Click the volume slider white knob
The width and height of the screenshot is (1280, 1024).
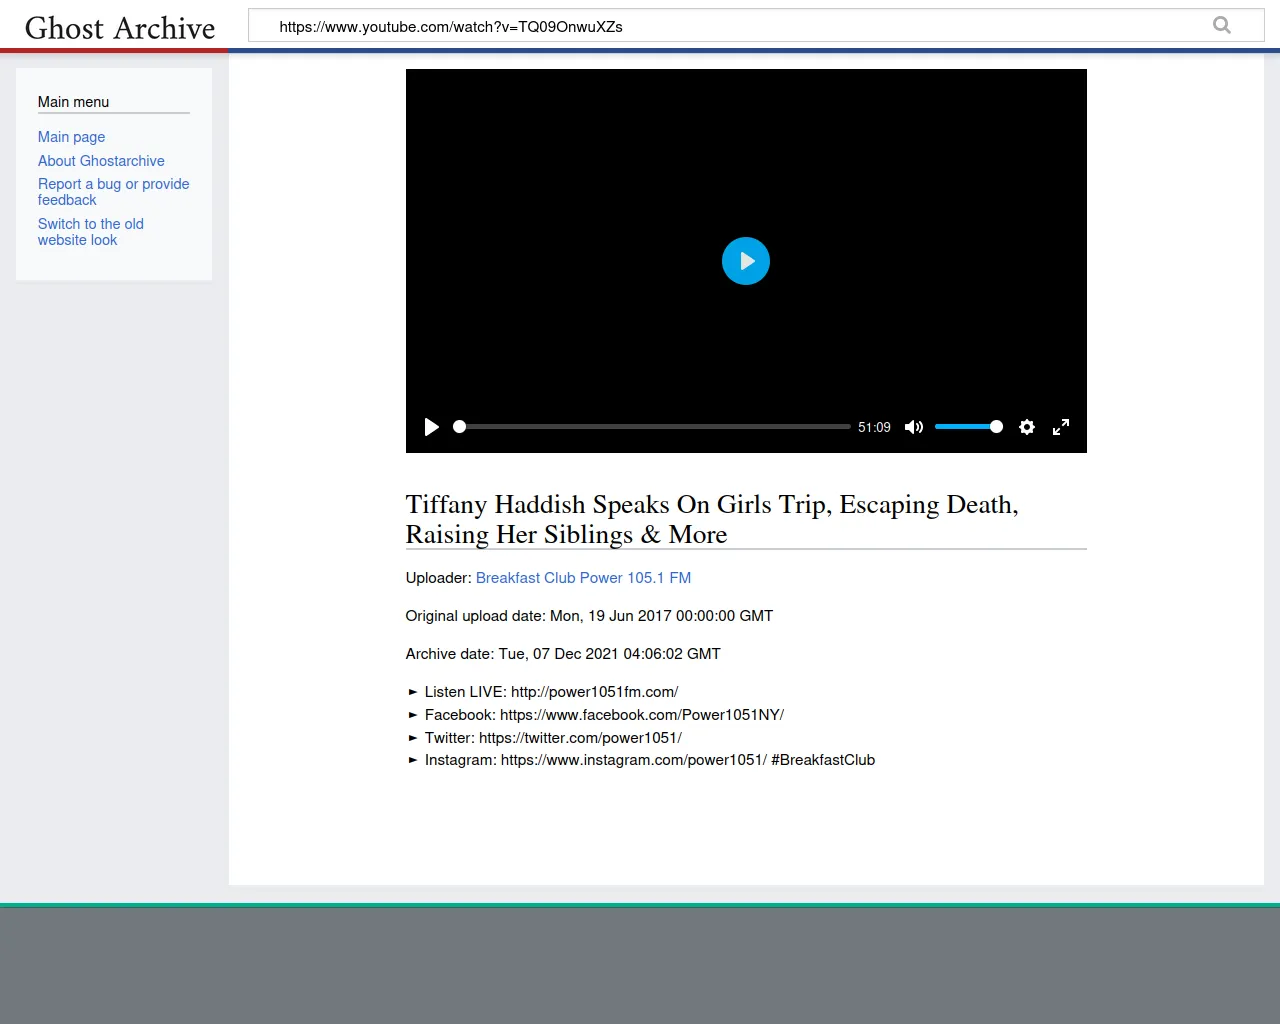[996, 427]
